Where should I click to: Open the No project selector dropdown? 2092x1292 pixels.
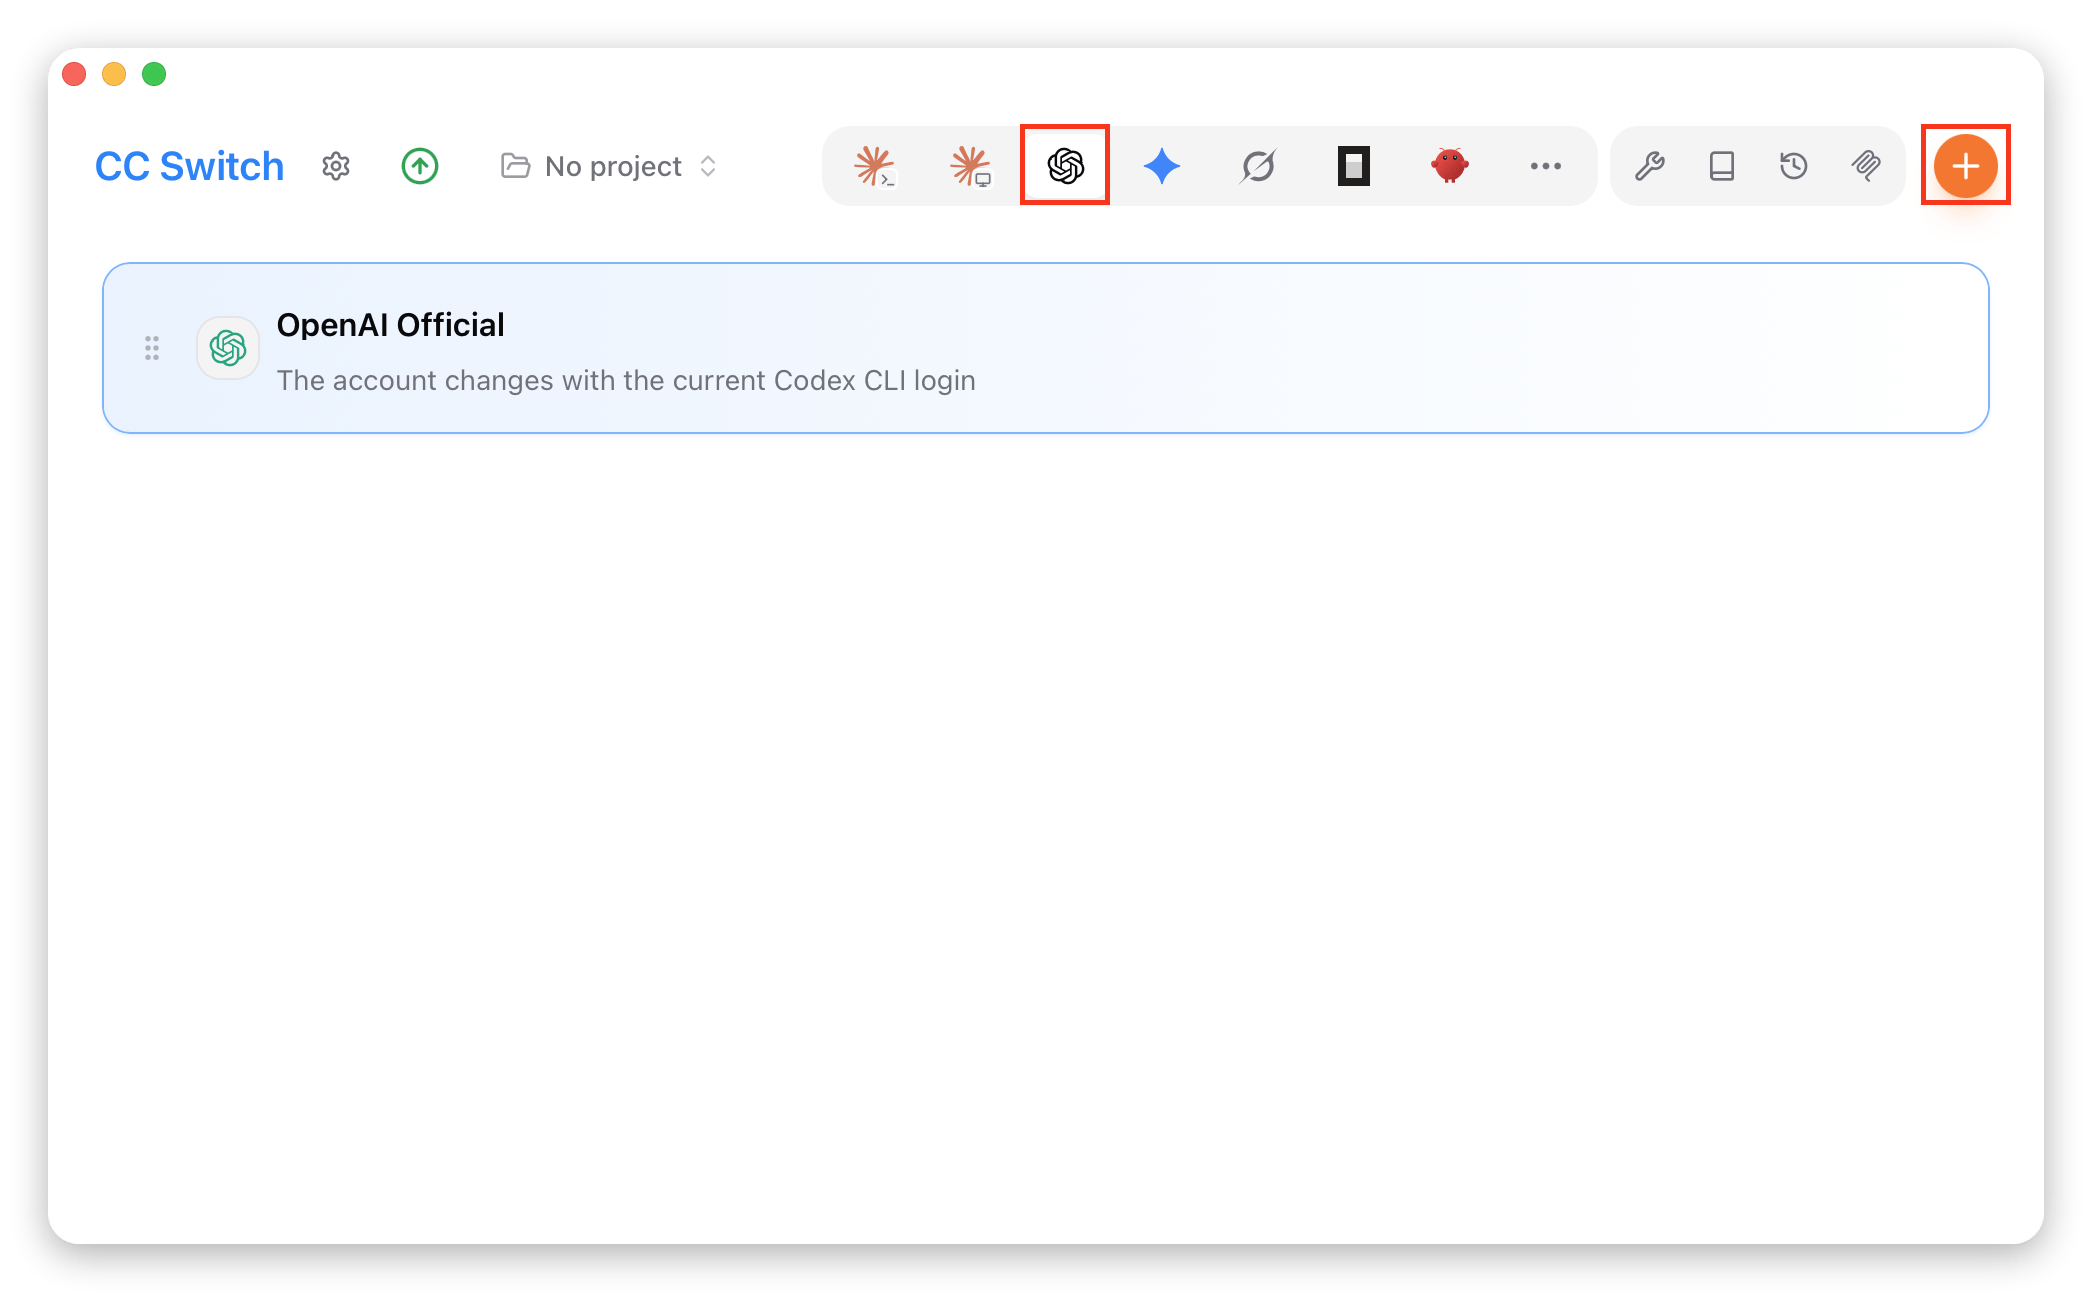pos(609,166)
